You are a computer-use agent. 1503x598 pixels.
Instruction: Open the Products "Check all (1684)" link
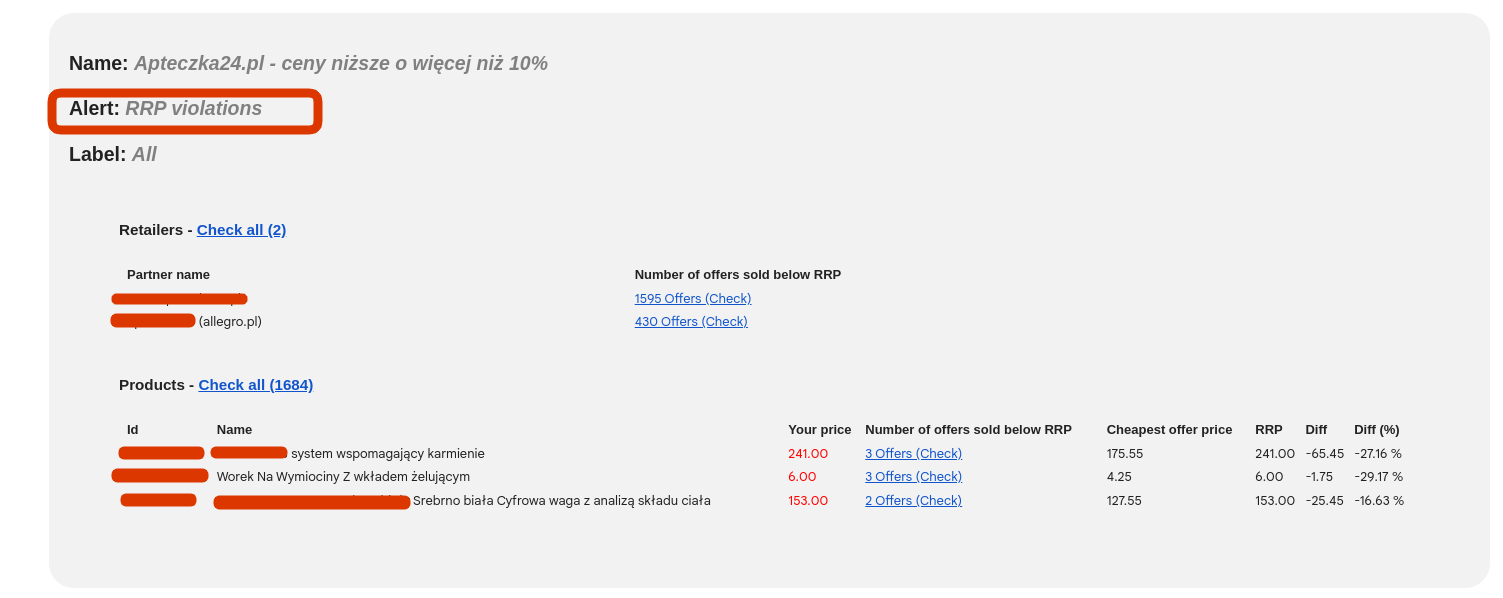coord(256,385)
